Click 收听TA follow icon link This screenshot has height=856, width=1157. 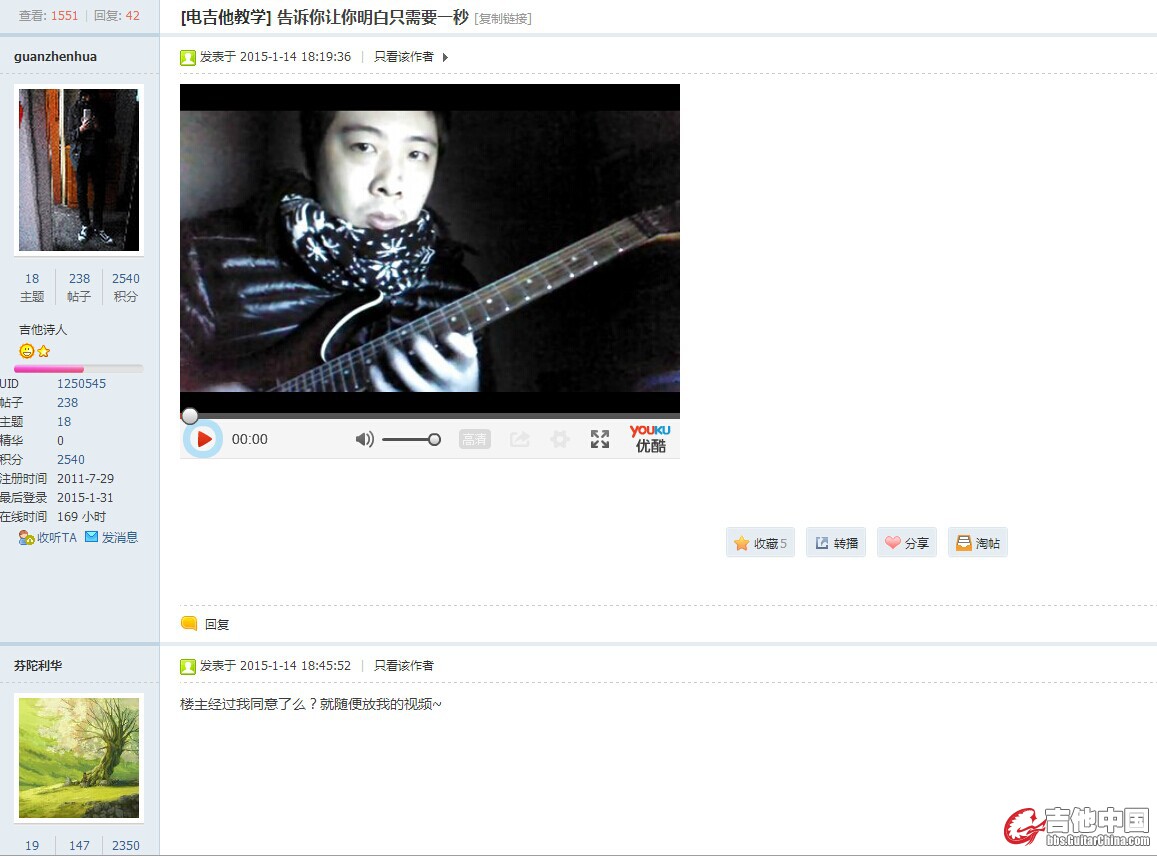[x=48, y=537]
